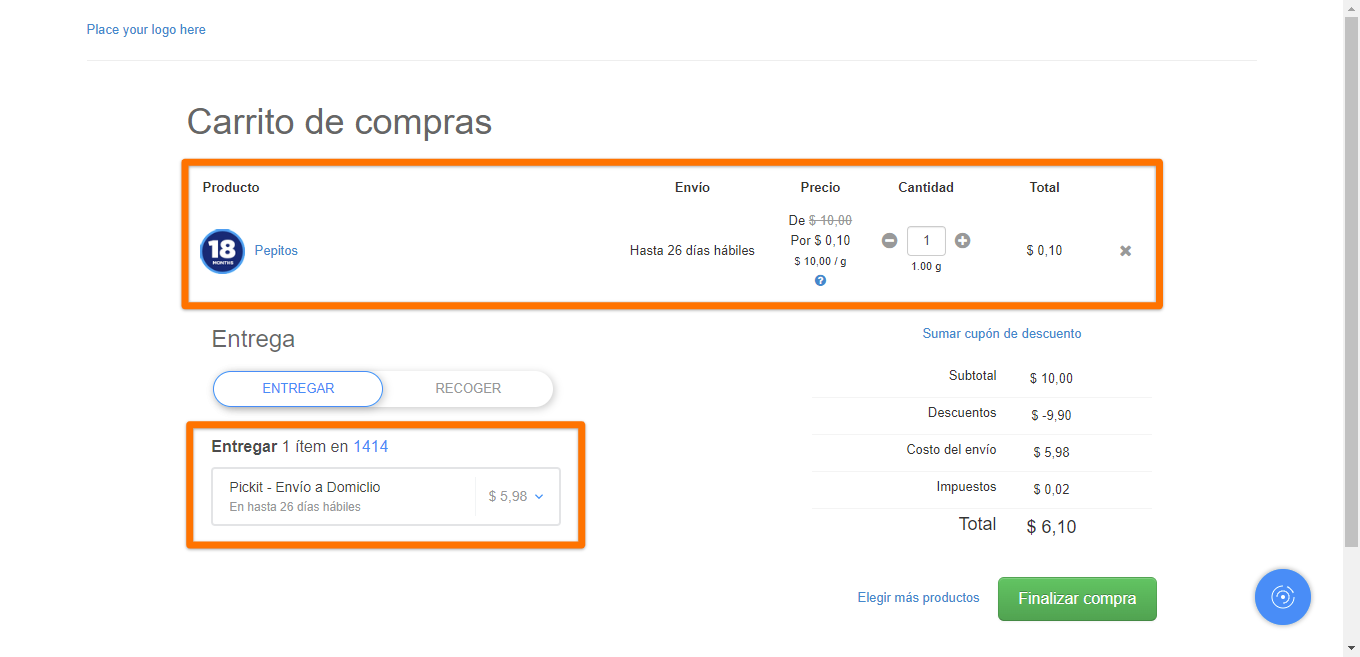Click Finalizar compra

click(x=1077, y=598)
